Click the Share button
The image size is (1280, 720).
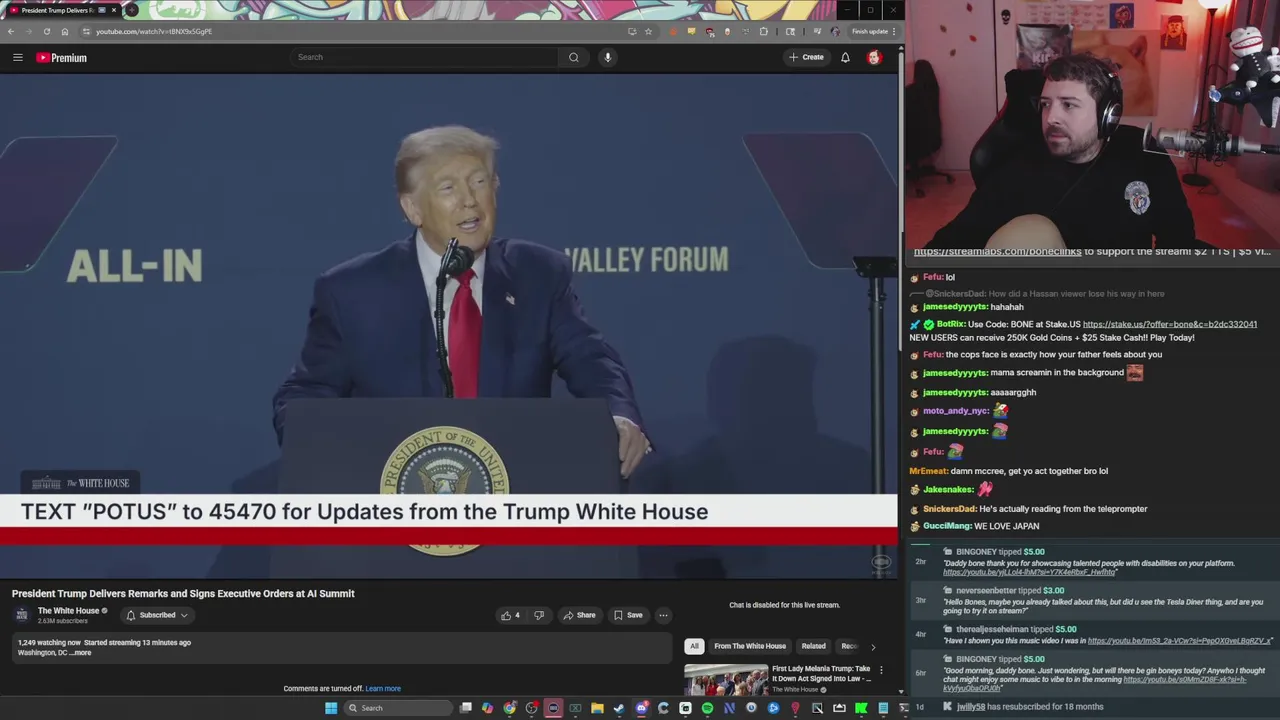pos(579,615)
